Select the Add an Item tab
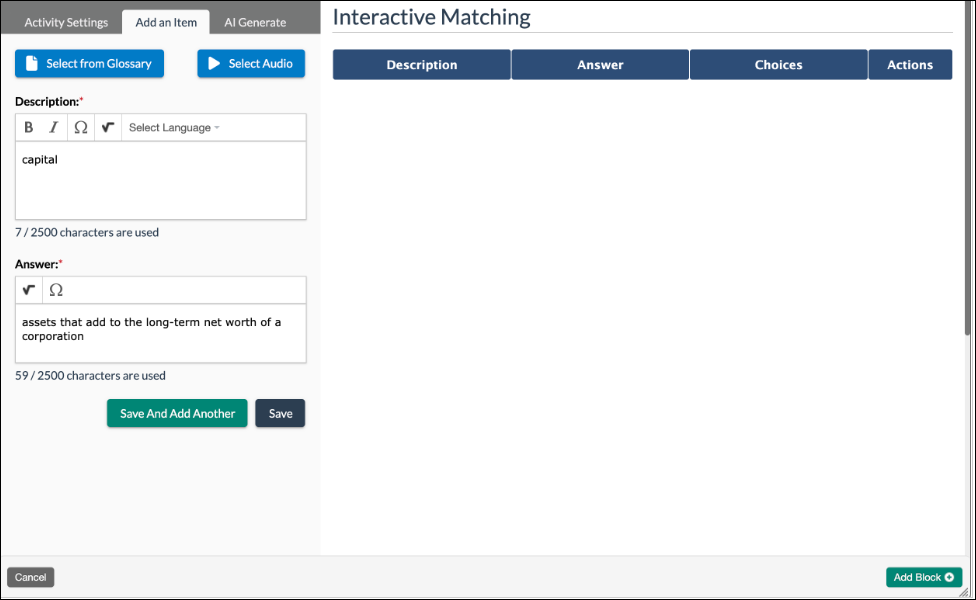 [165, 21]
